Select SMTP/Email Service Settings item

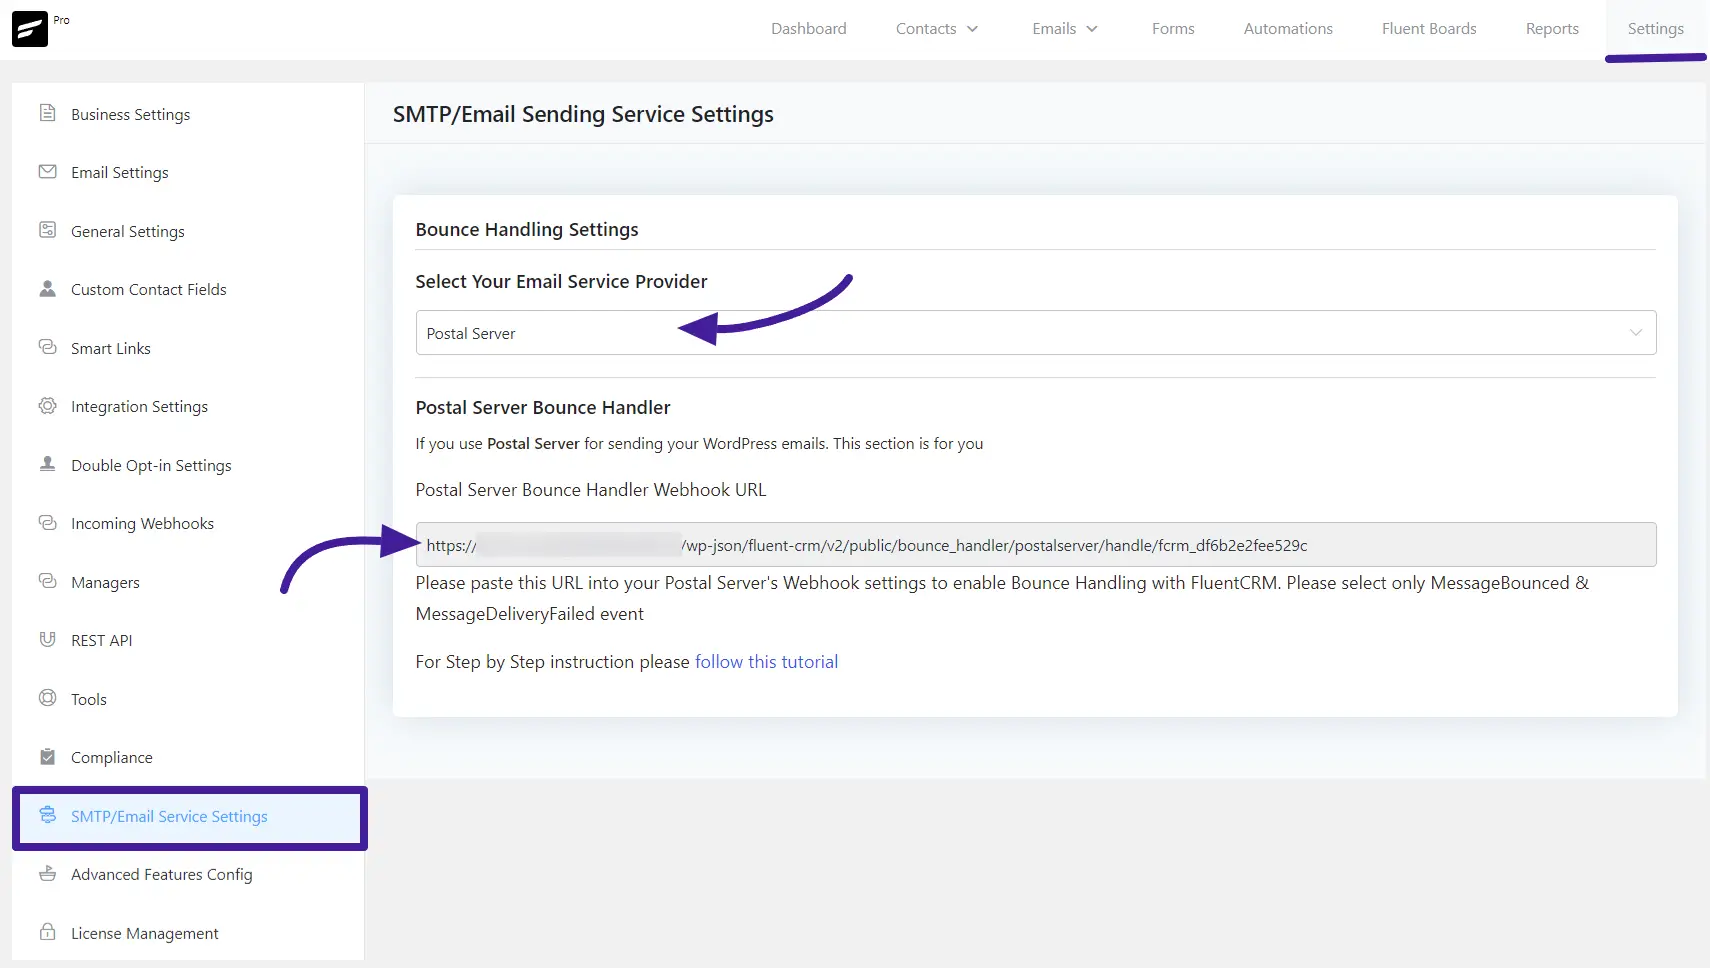tap(190, 817)
